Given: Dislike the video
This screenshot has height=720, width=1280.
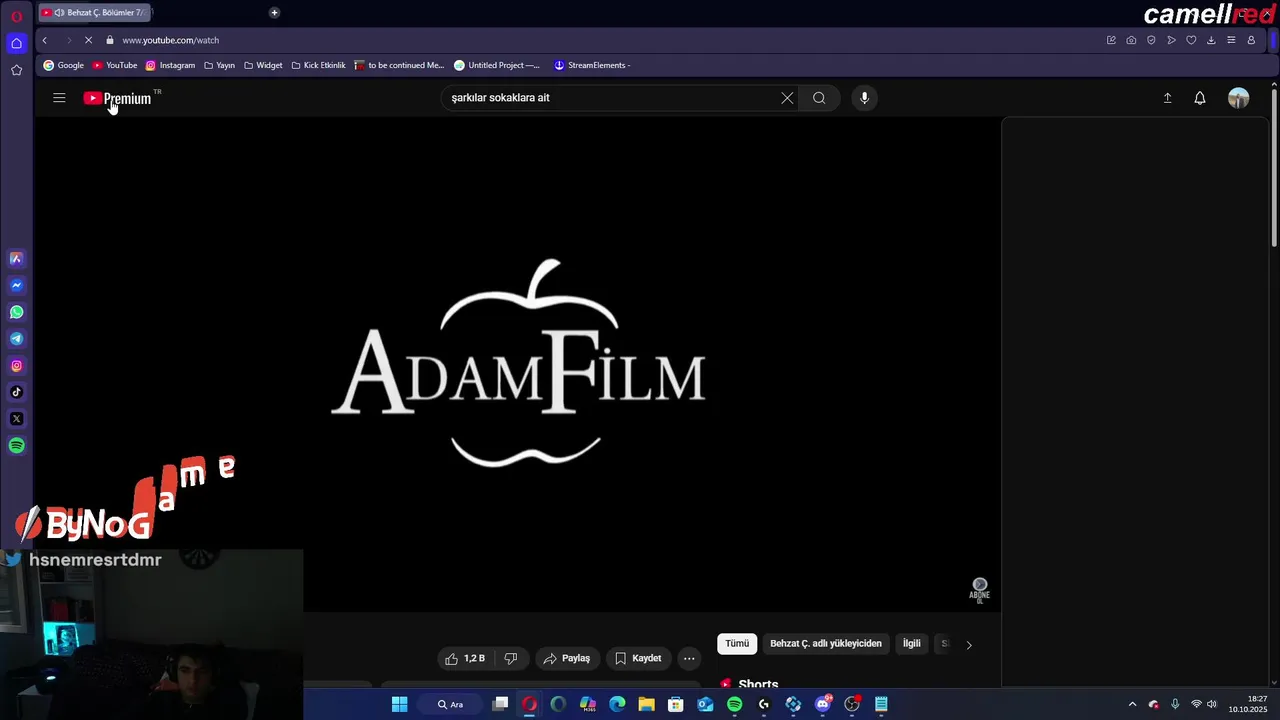Looking at the screenshot, I should pos(511,658).
